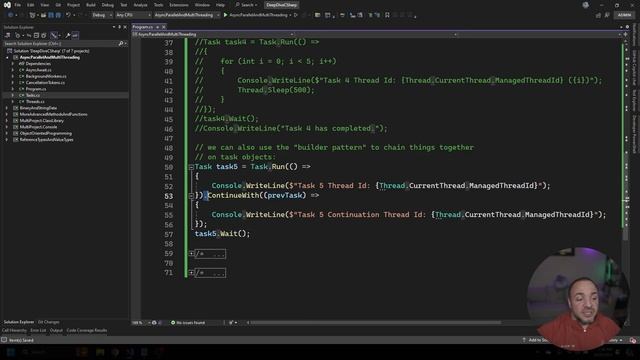
Task: Click the account profile avatar icon
Action: click(586, 5)
